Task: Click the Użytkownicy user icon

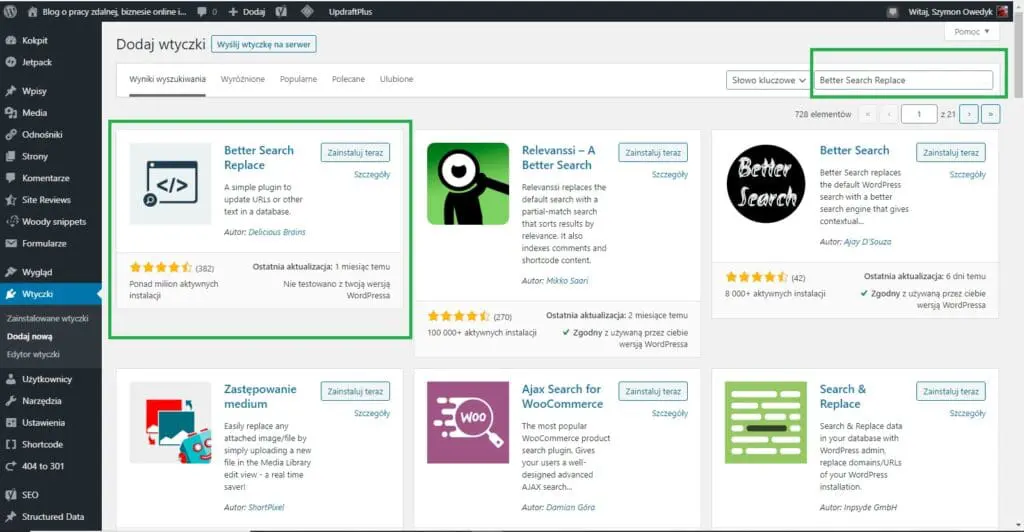Action: tap(10, 379)
